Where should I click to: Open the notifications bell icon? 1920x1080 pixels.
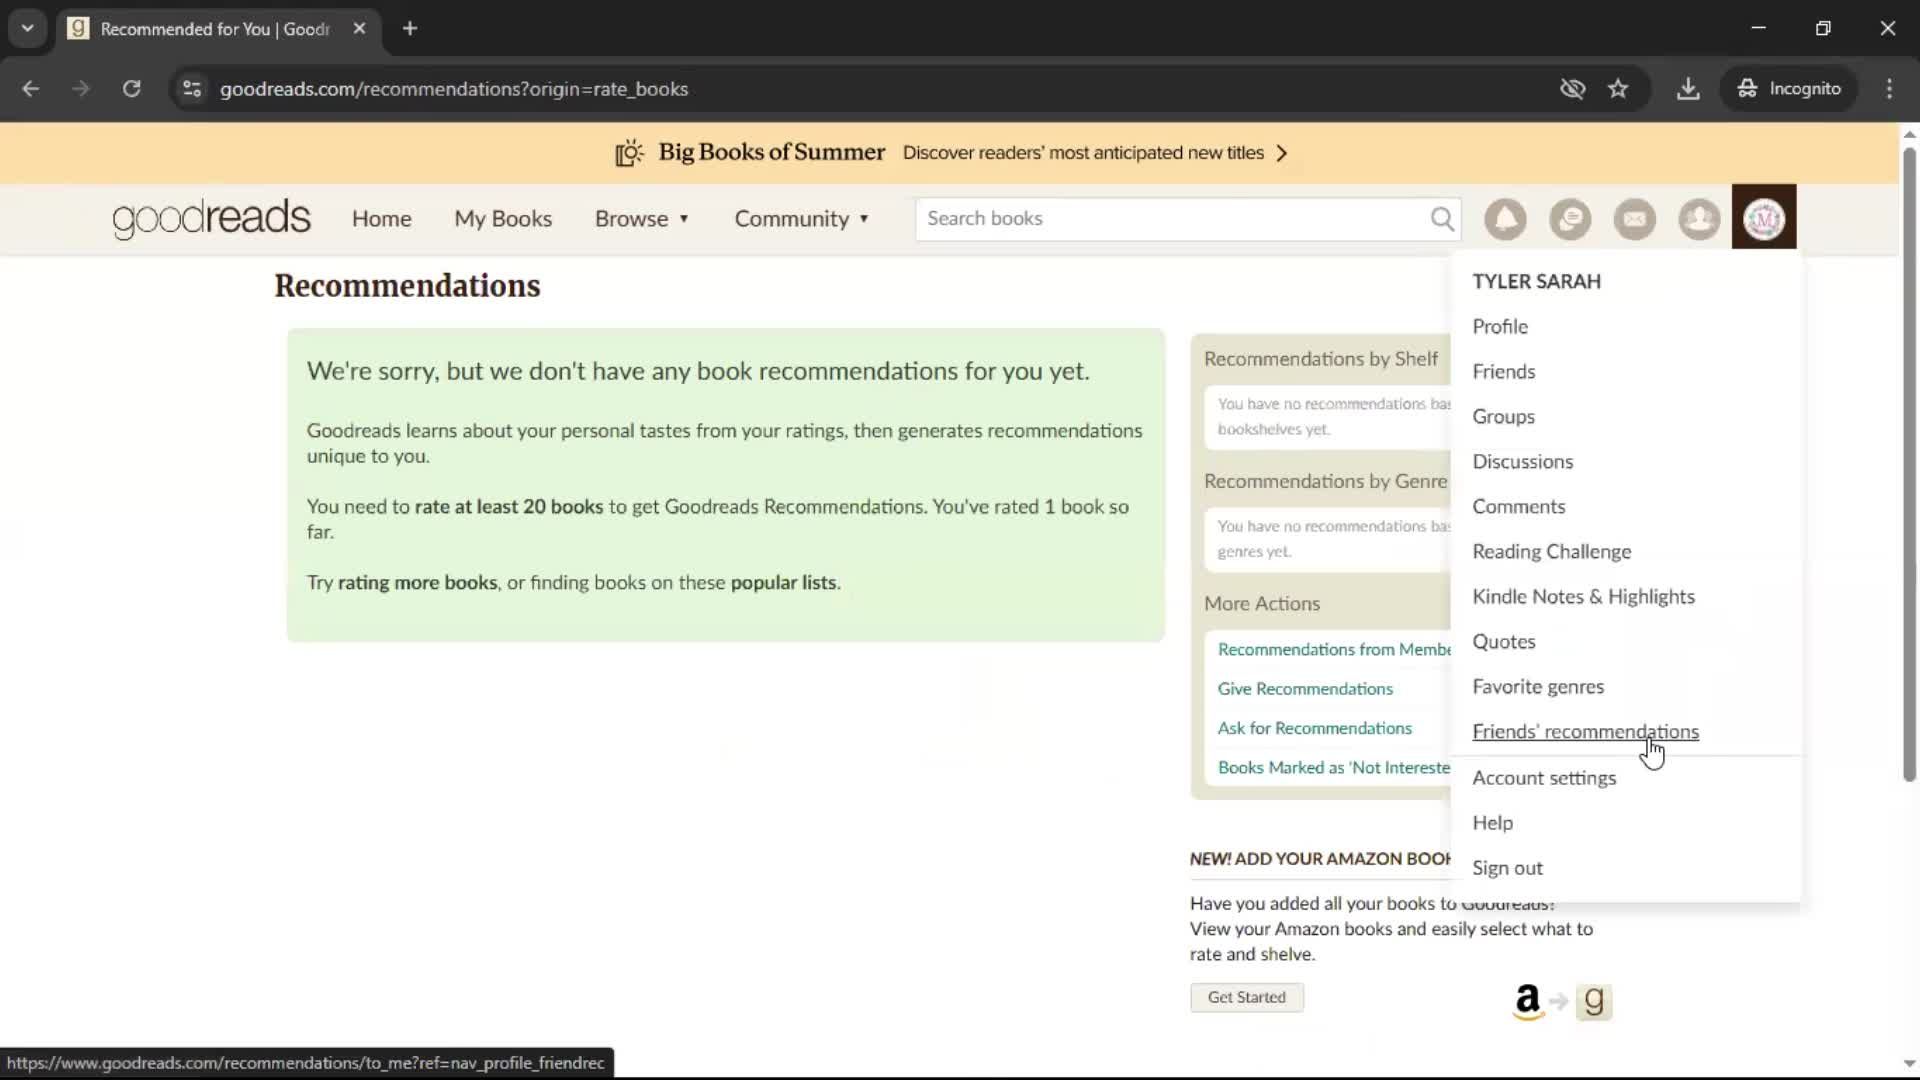[1505, 219]
